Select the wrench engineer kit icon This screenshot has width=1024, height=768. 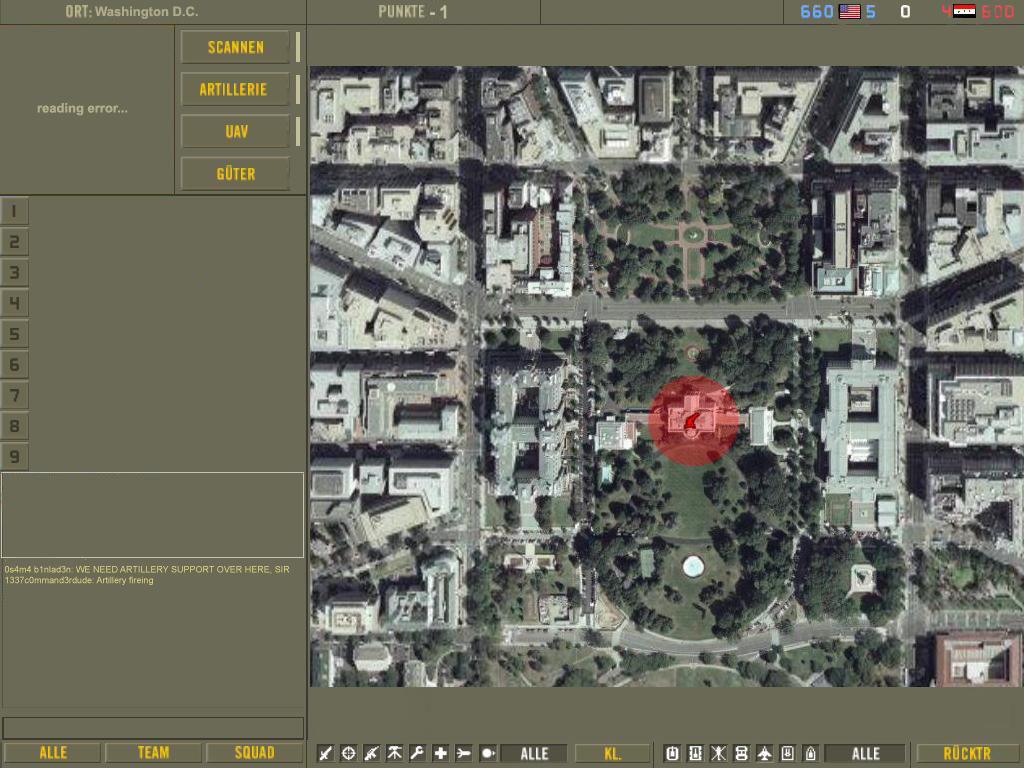tap(417, 753)
